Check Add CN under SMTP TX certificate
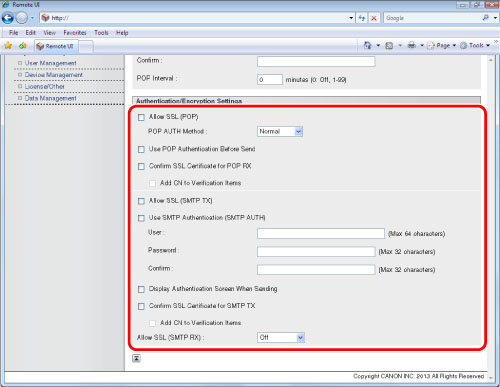The width and height of the screenshot is (500, 387). (152, 323)
